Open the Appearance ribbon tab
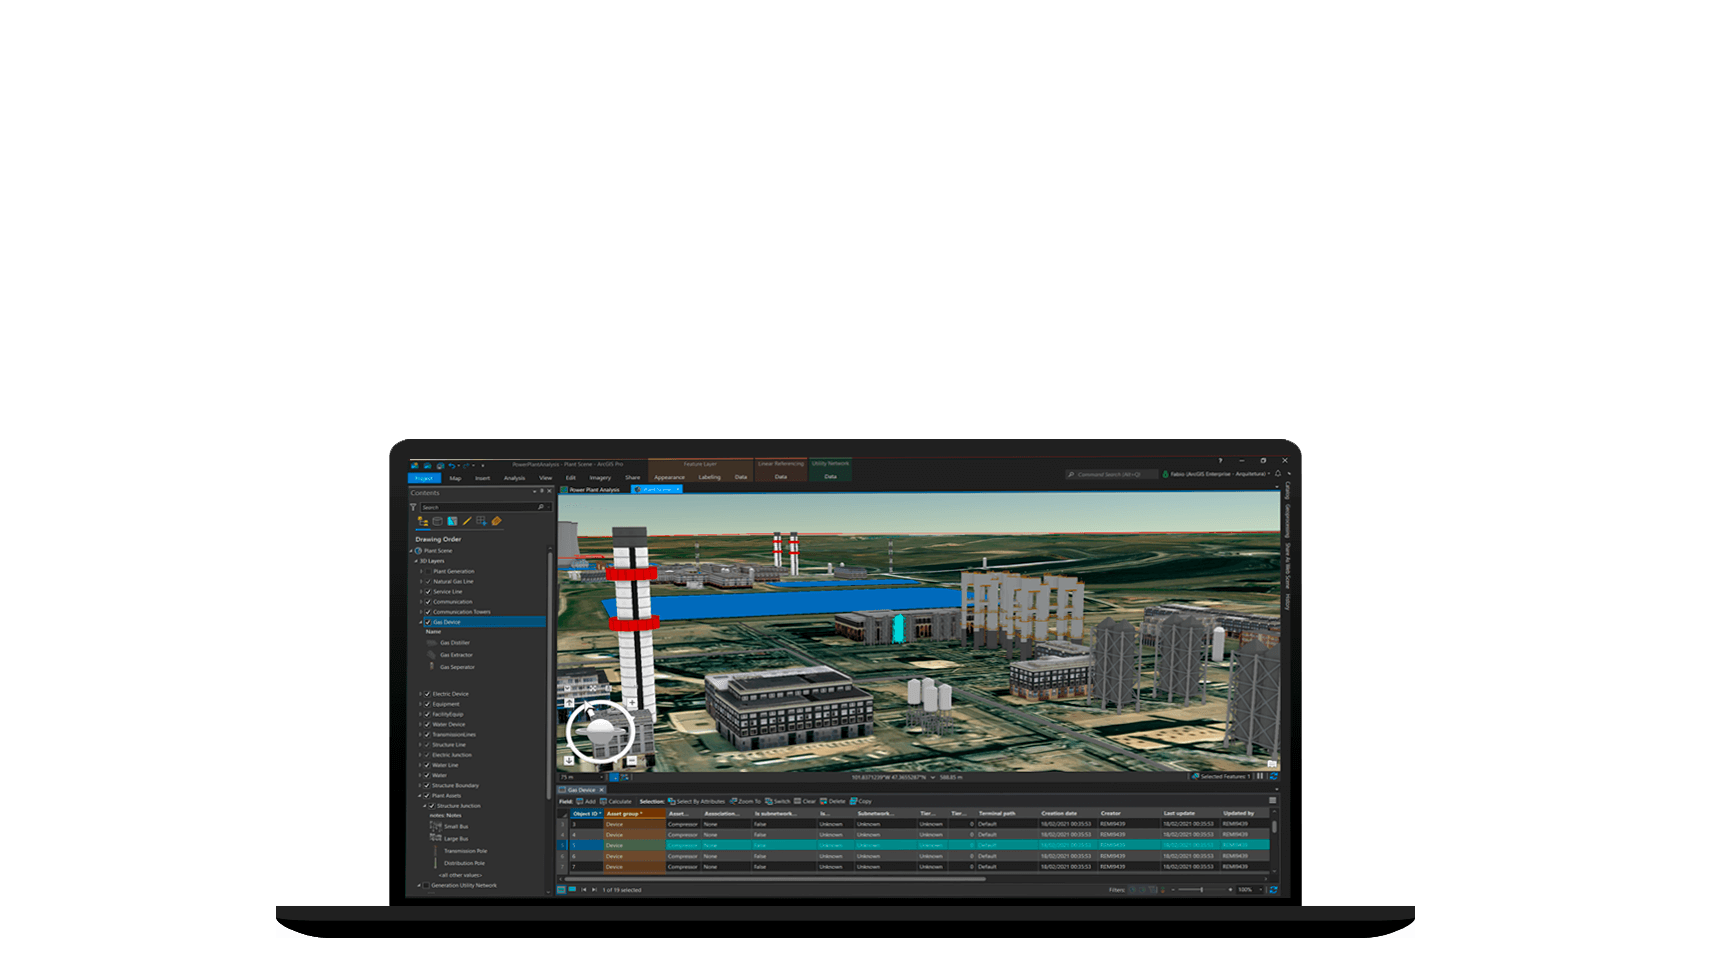The image size is (1728, 956). tap(669, 477)
